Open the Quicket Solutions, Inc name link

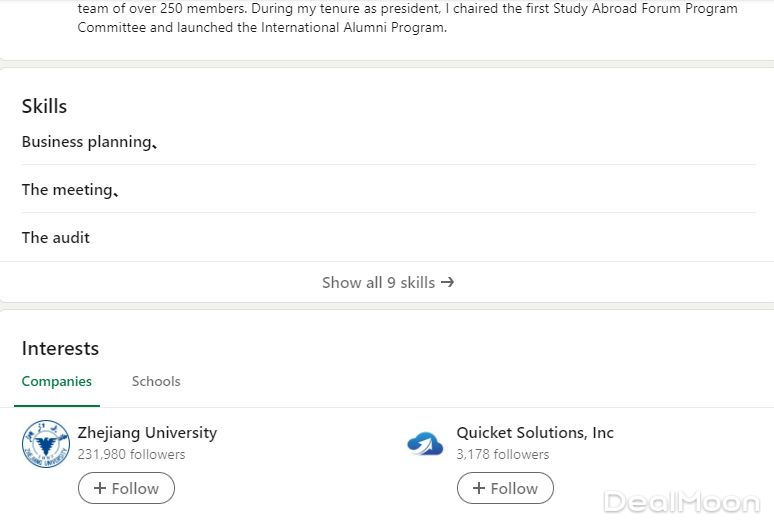(535, 433)
